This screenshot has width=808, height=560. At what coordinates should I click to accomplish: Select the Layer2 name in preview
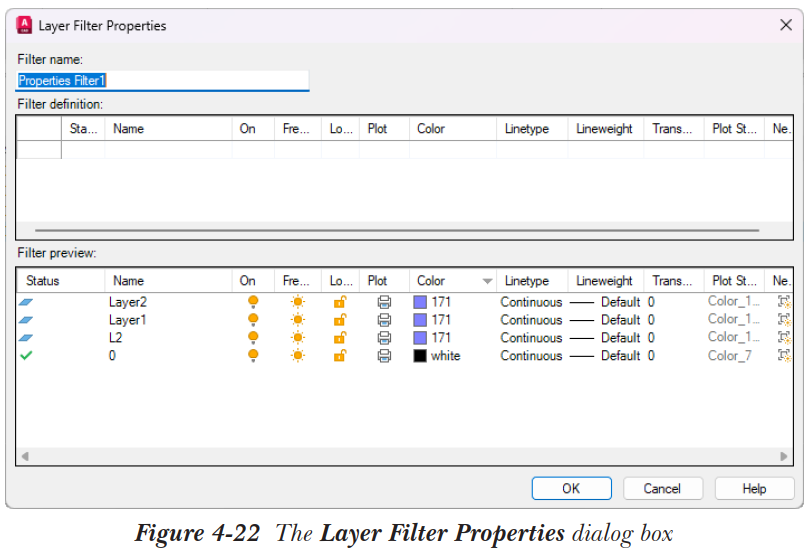pos(128,302)
